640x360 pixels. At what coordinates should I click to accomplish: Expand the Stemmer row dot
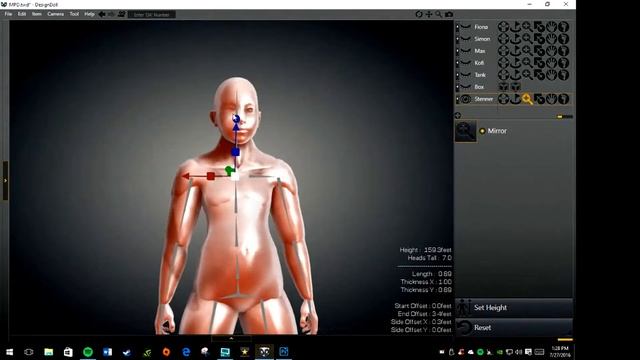(x=458, y=99)
